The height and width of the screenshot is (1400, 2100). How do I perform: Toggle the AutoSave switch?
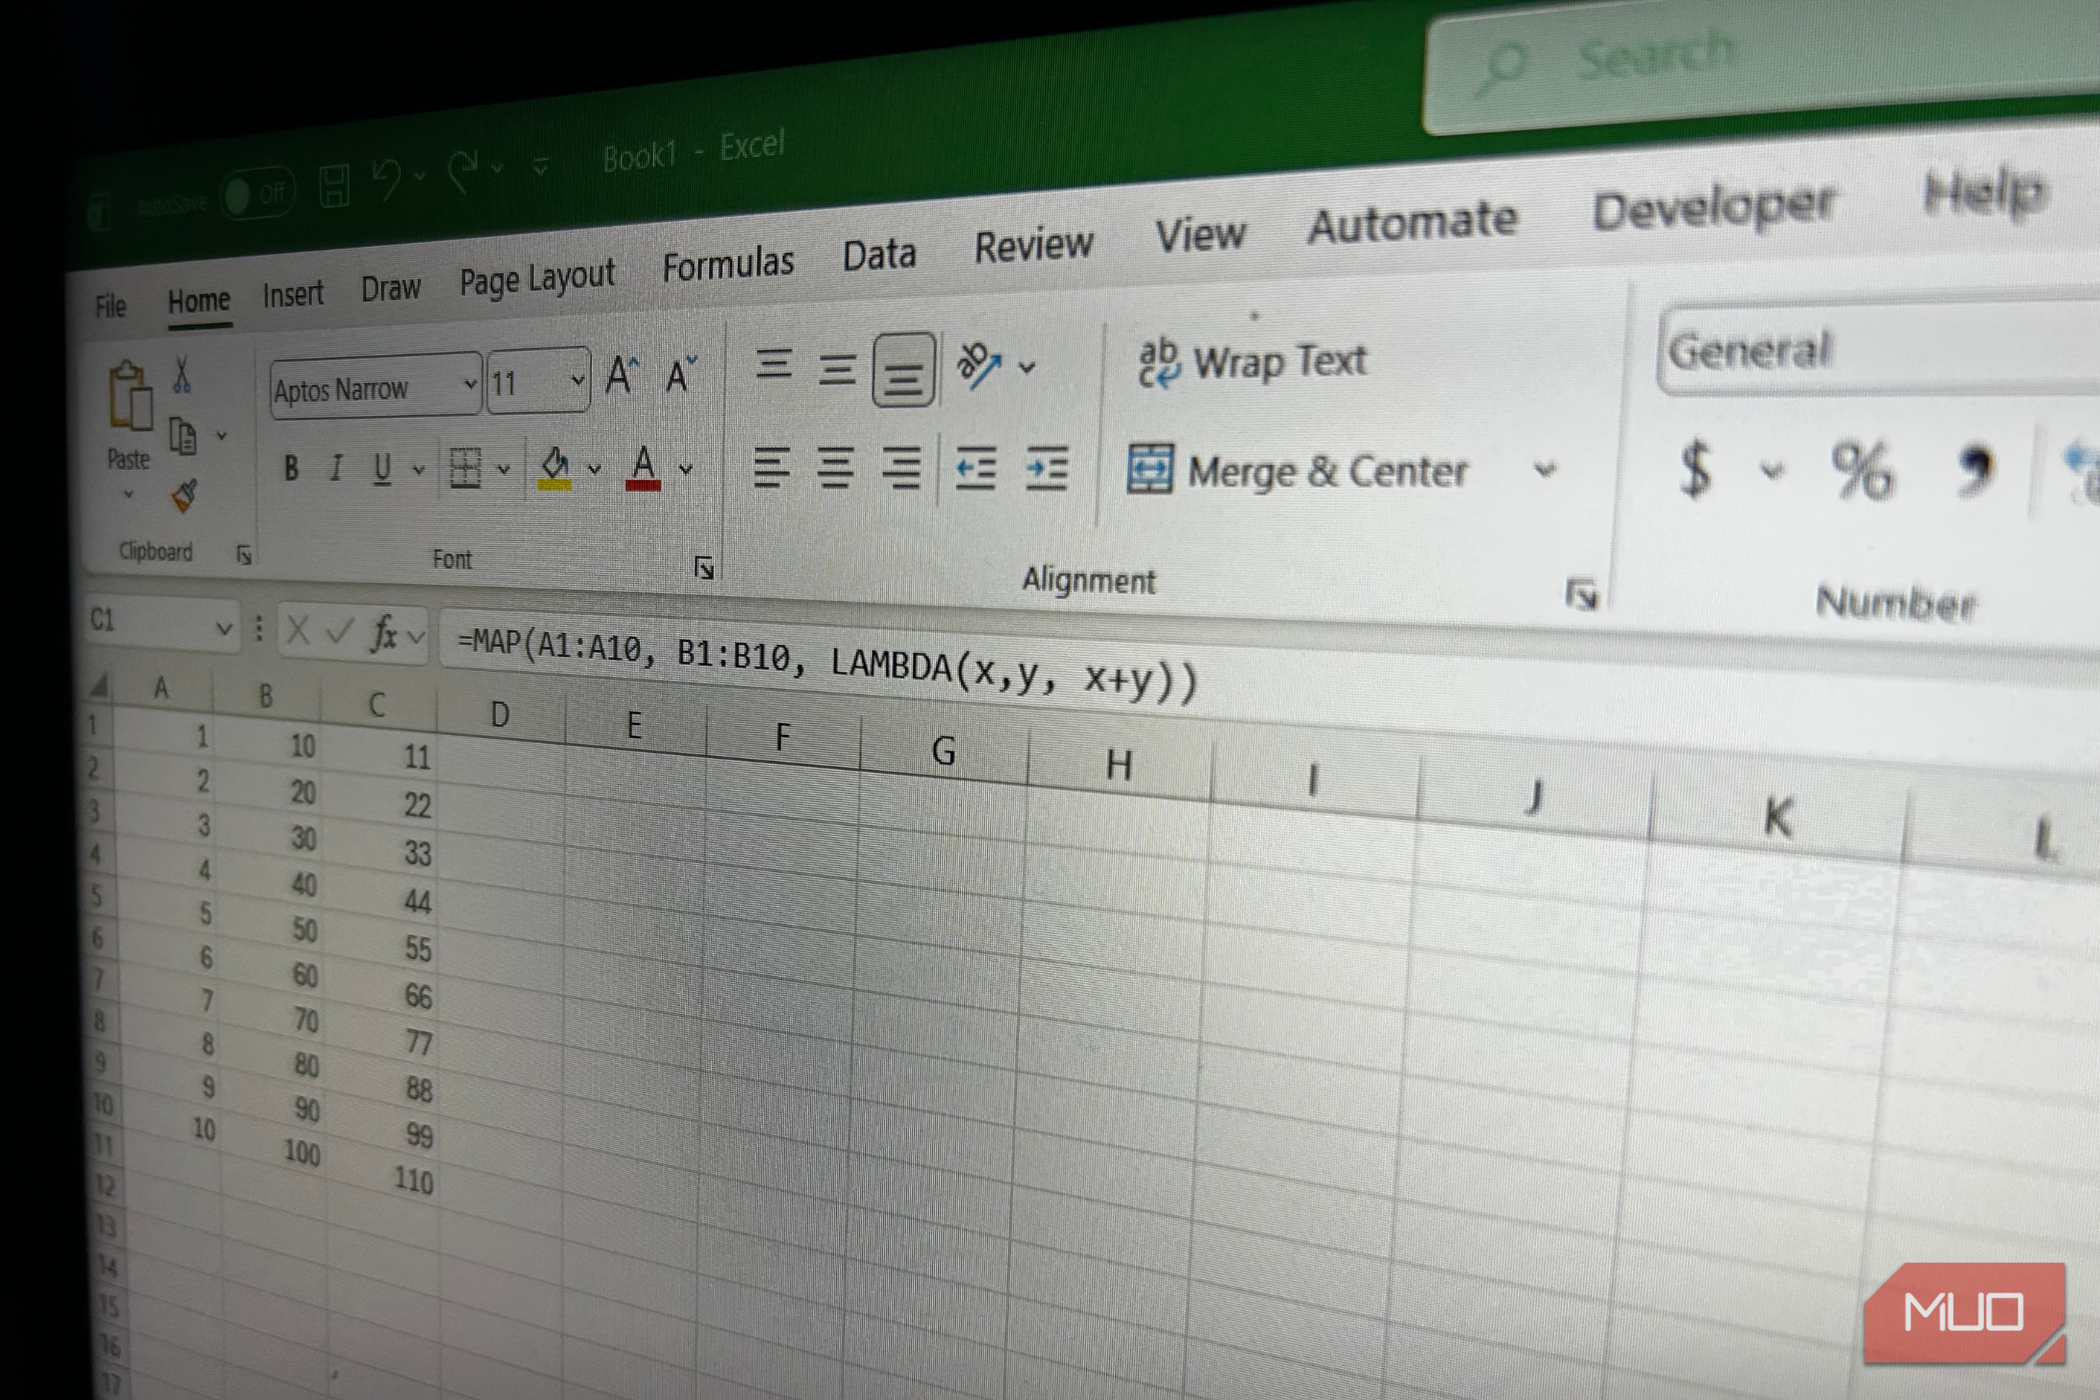256,194
